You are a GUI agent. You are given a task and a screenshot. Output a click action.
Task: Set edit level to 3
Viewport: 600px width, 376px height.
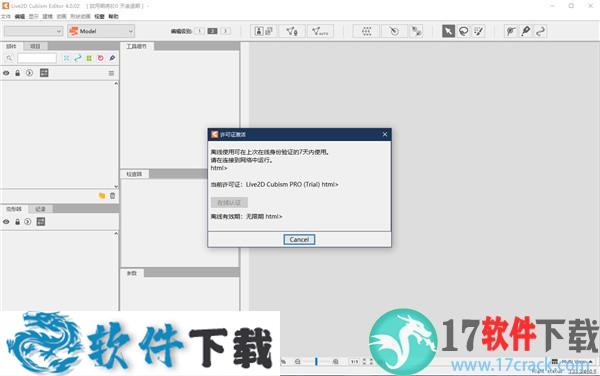coord(226,31)
